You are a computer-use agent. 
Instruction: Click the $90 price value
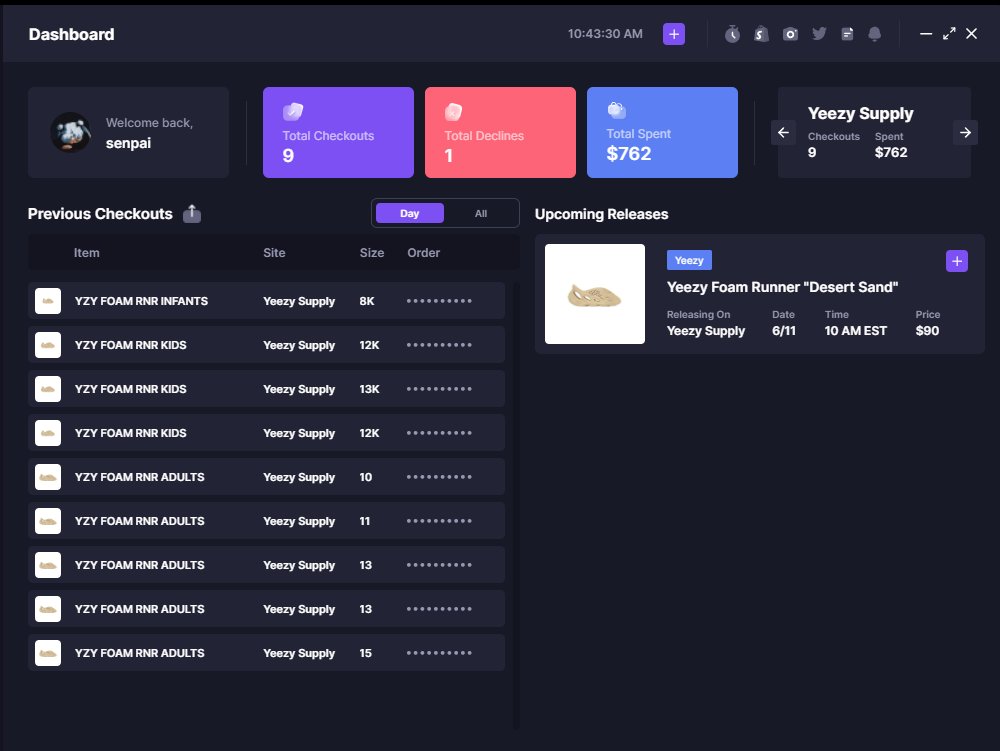point(927,331)
